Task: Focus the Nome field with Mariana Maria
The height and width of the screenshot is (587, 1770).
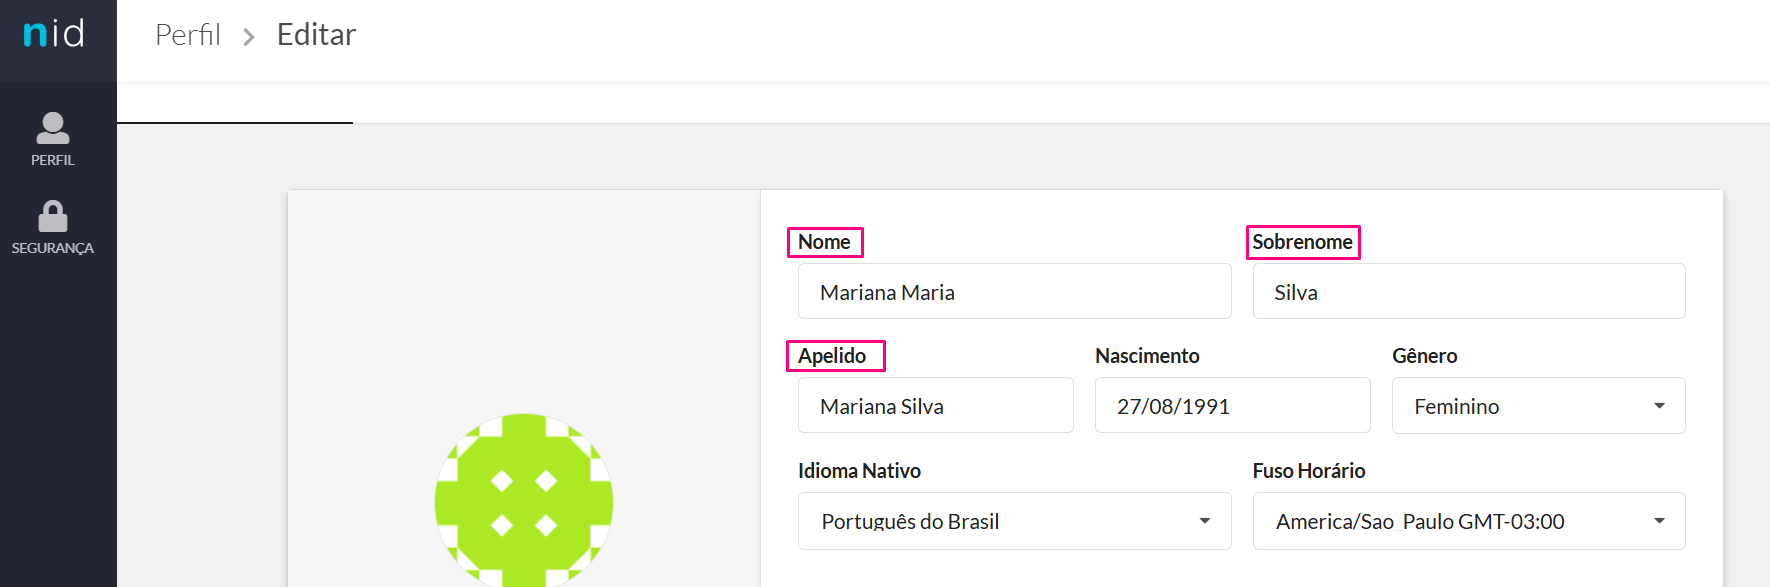Action: click(x=1014, y=292)
